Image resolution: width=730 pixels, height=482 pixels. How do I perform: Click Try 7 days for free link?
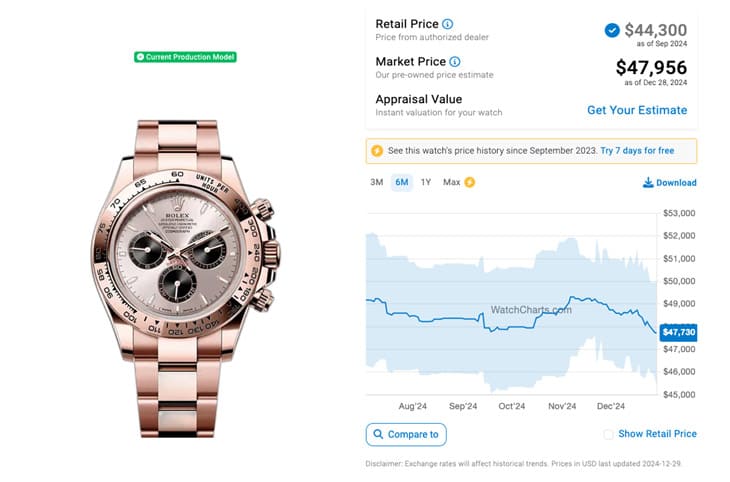tap(637, 151)
